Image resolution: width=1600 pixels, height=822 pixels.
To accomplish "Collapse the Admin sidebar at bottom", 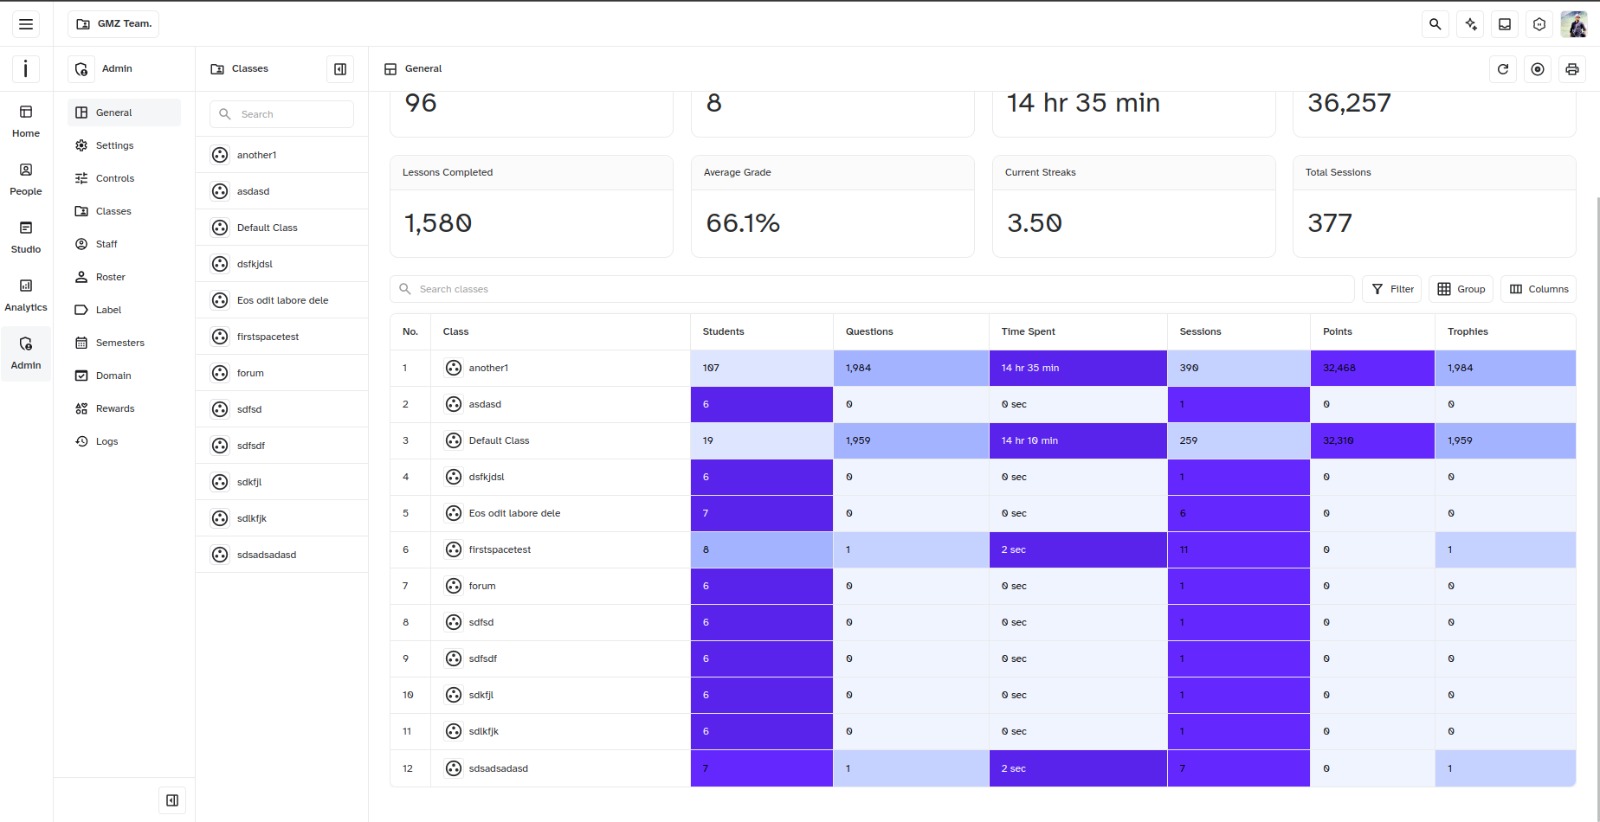I will (x=172, y=800).
